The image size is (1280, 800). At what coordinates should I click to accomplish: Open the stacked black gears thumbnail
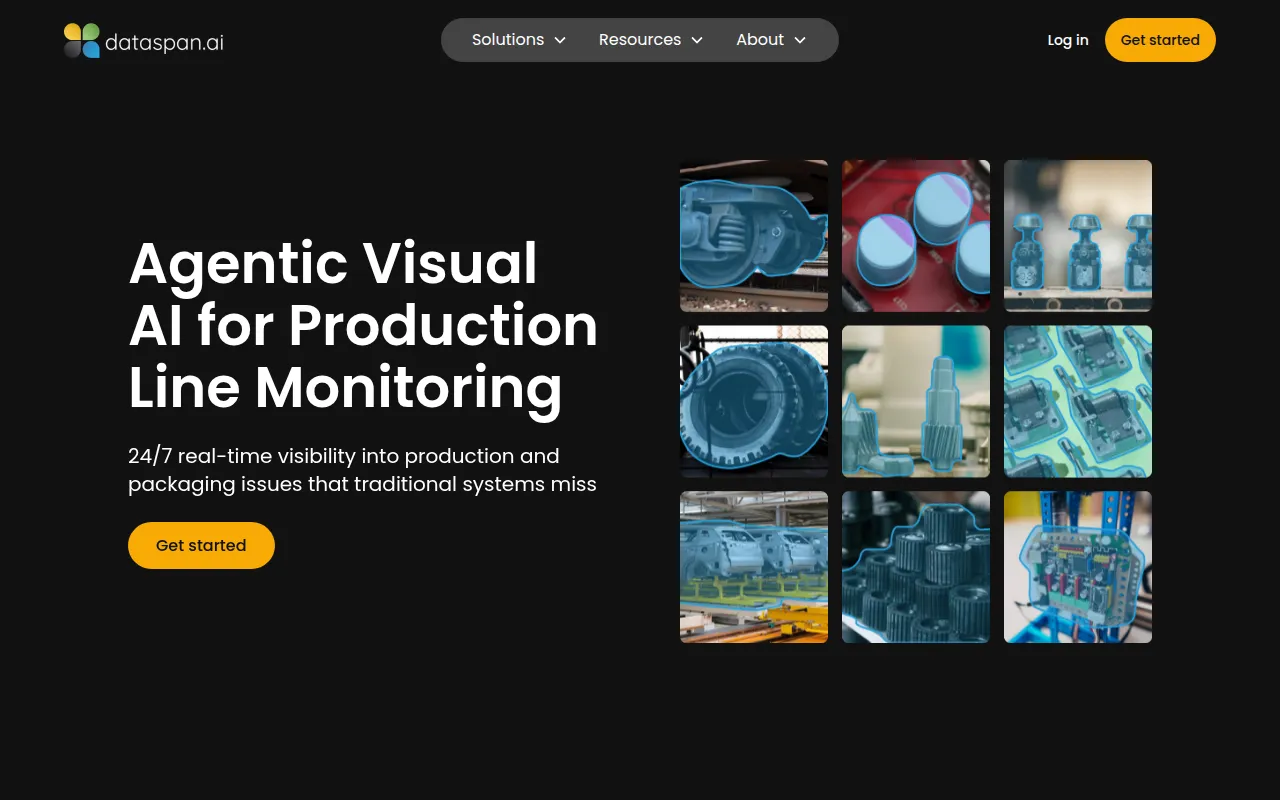click(916, 567)
